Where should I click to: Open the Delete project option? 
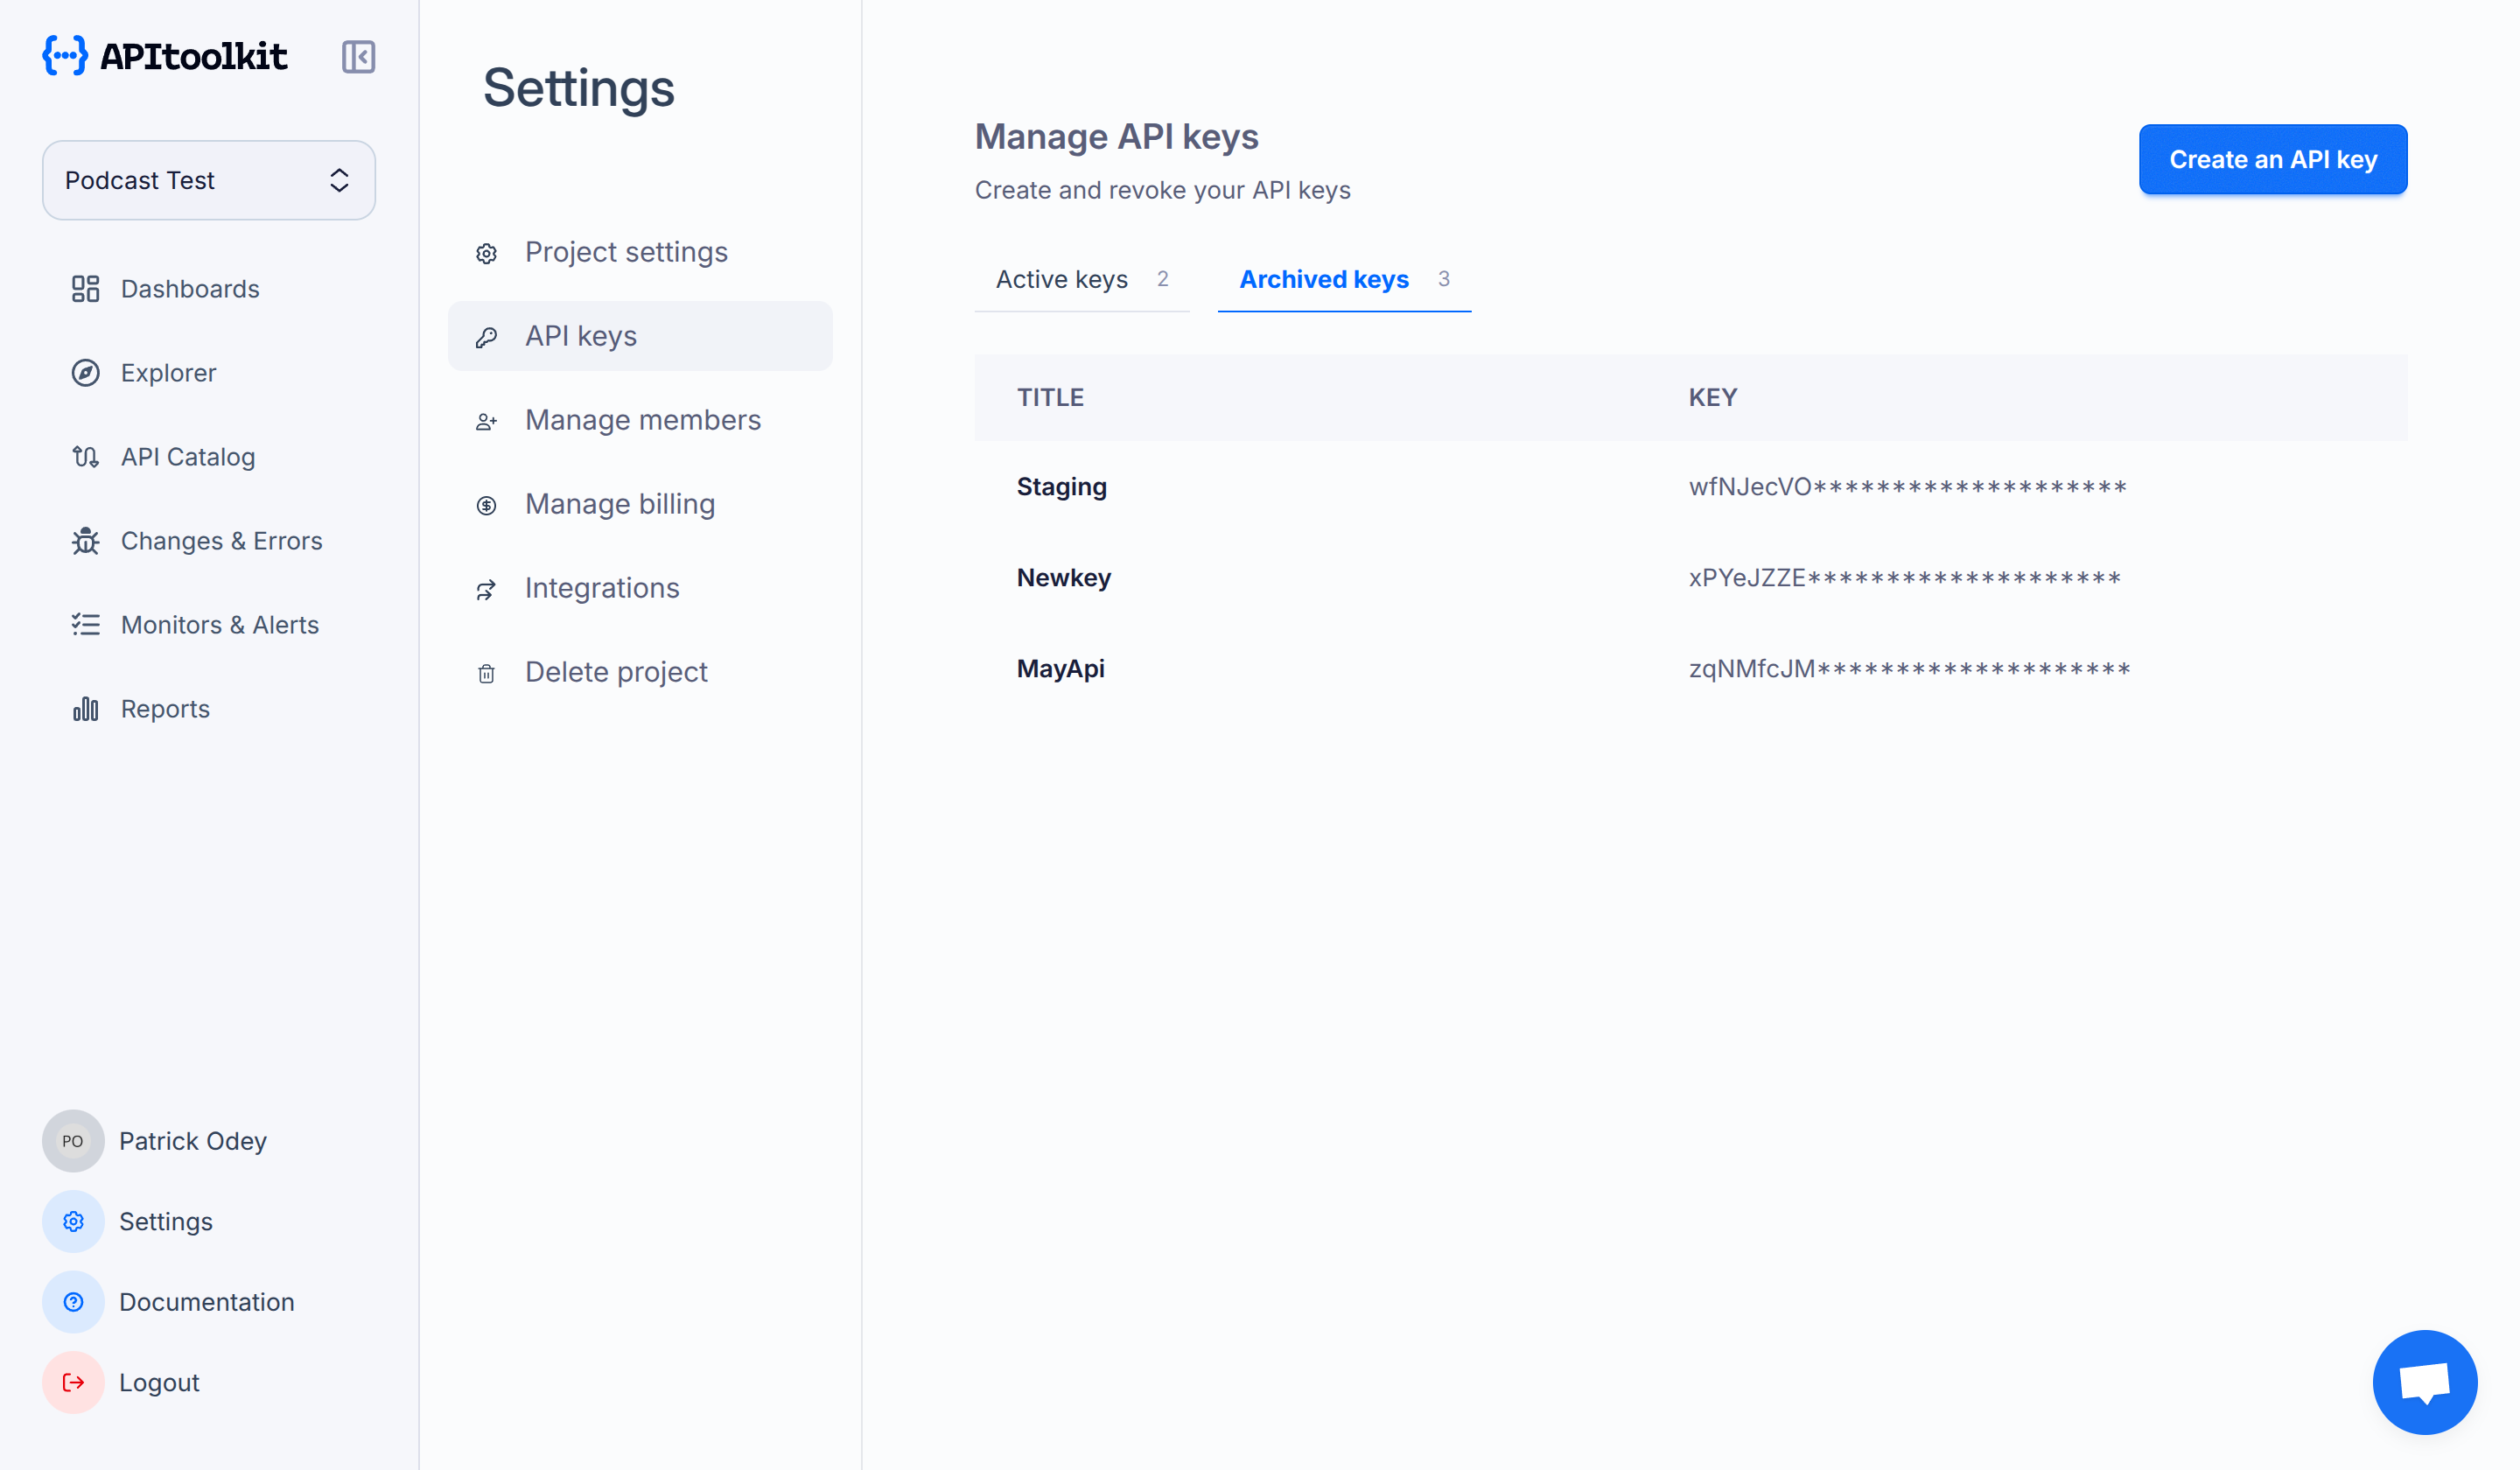click(616, 671)
